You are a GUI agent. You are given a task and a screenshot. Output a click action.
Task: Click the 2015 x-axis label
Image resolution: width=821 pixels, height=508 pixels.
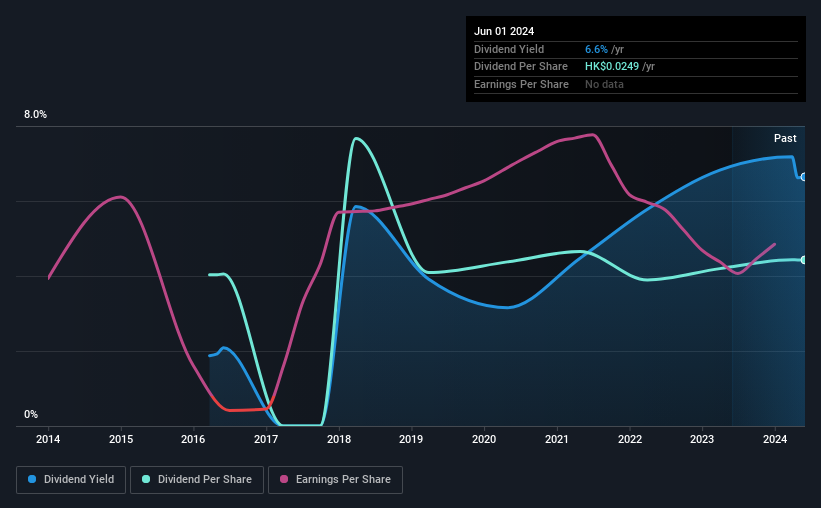coord(121,439)
